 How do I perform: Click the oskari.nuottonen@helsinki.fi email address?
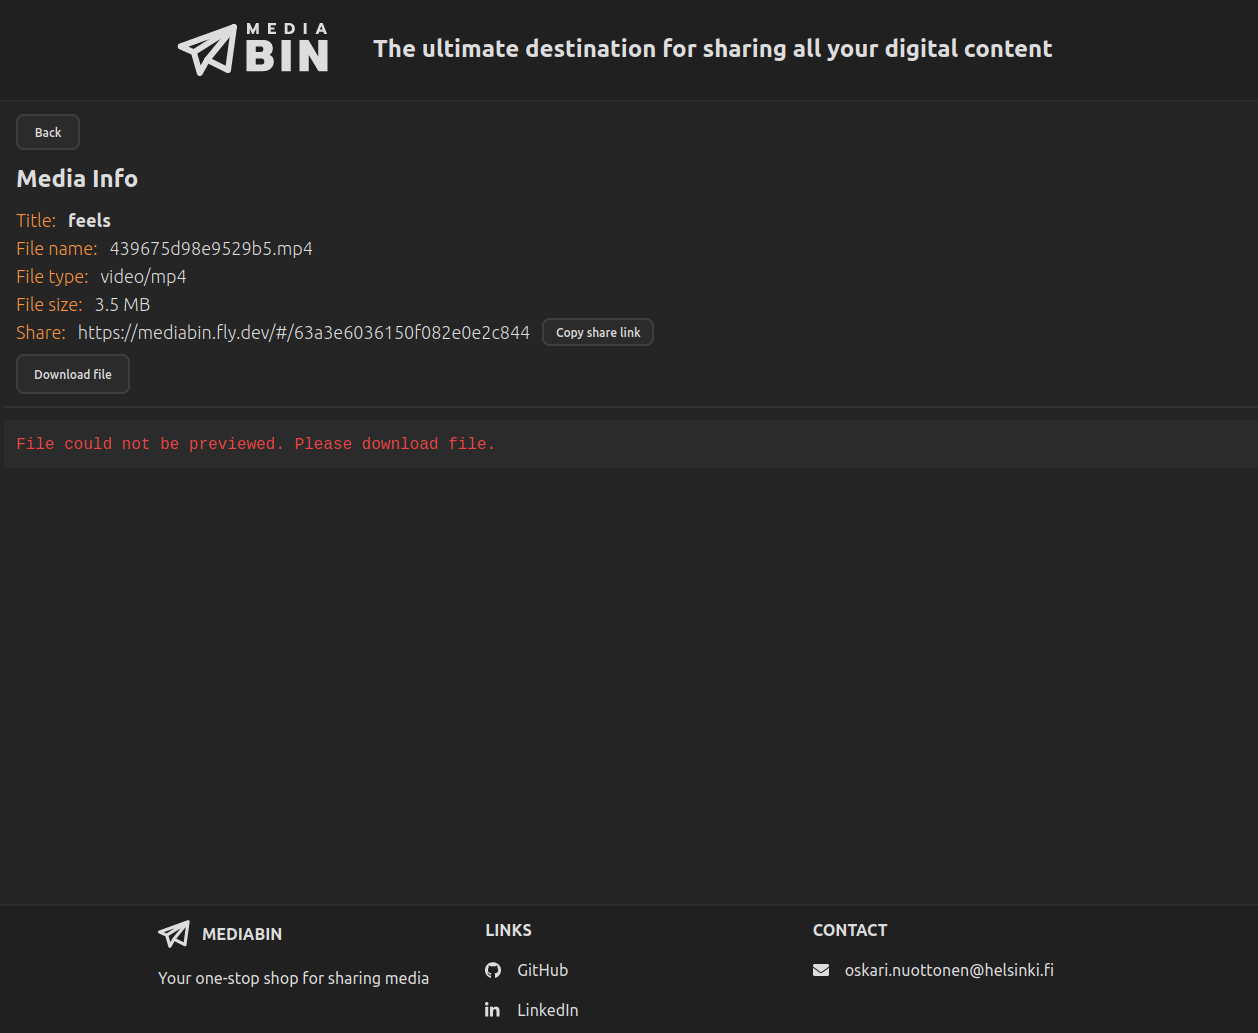click(x=949, y=969)
